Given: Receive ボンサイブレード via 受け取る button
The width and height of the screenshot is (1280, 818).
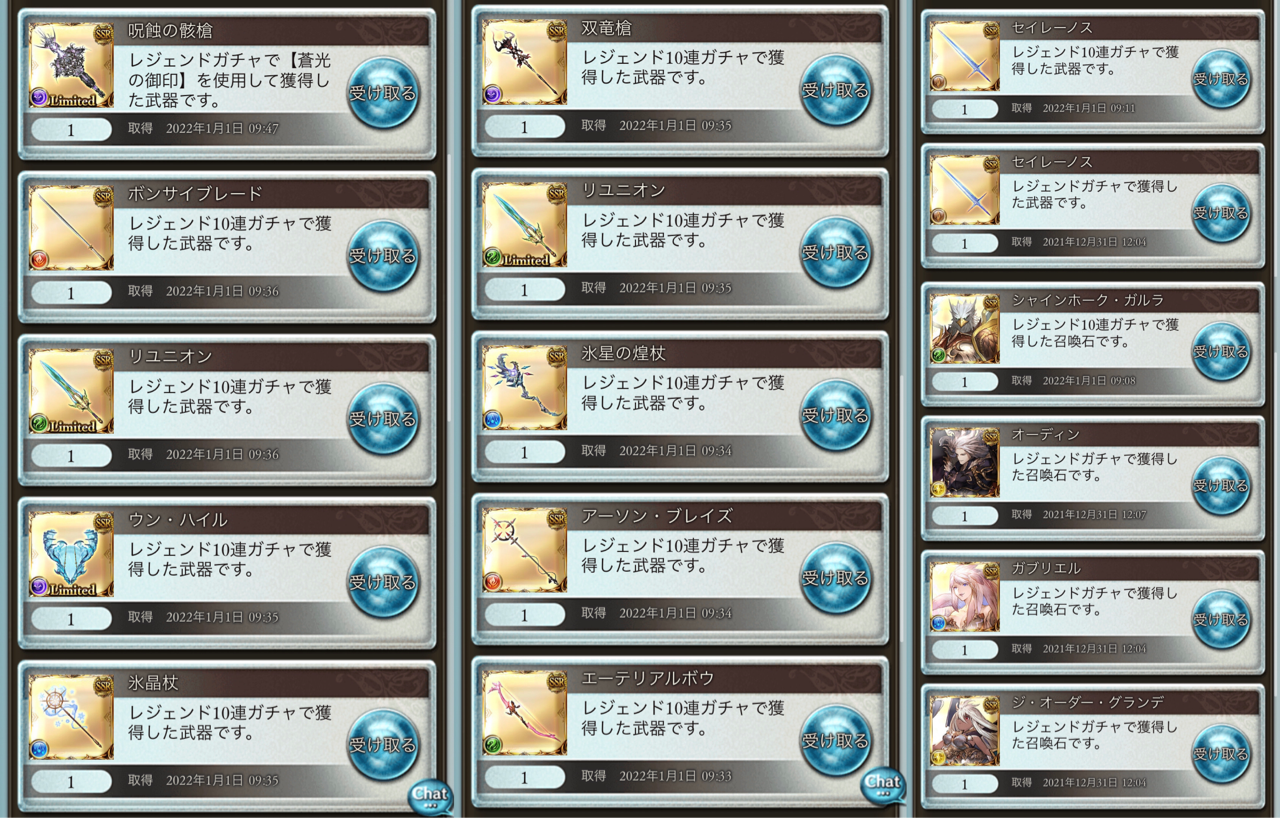Looking at the screenshot, I should pos(383,256).
